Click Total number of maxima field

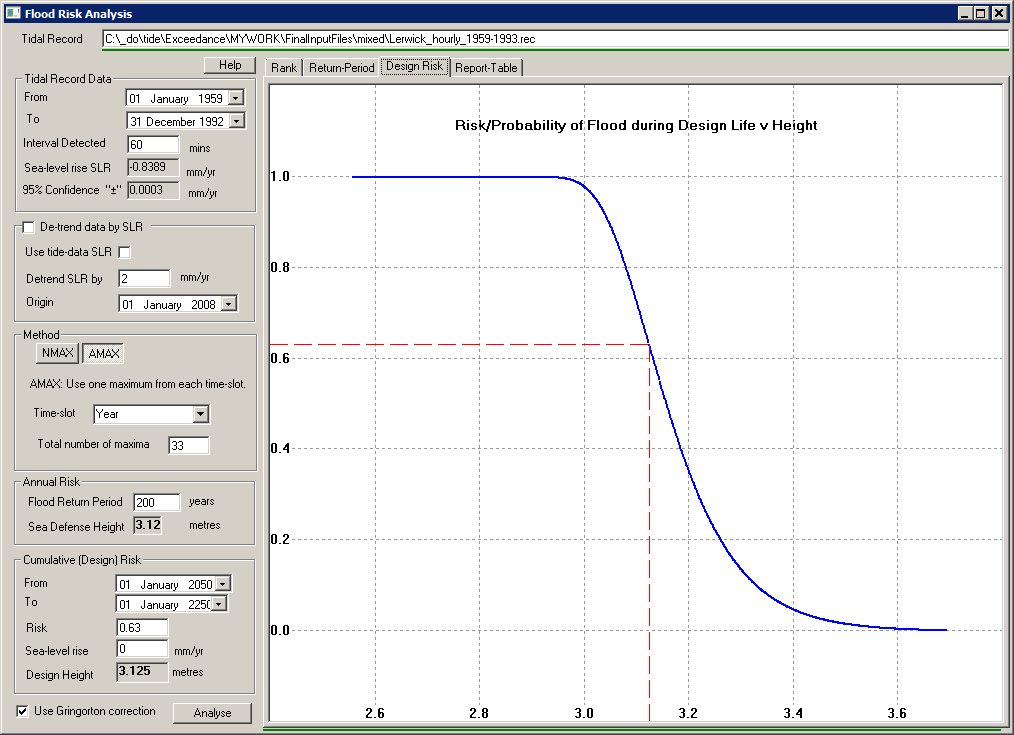pyautogui.click(x=189, y=445)
